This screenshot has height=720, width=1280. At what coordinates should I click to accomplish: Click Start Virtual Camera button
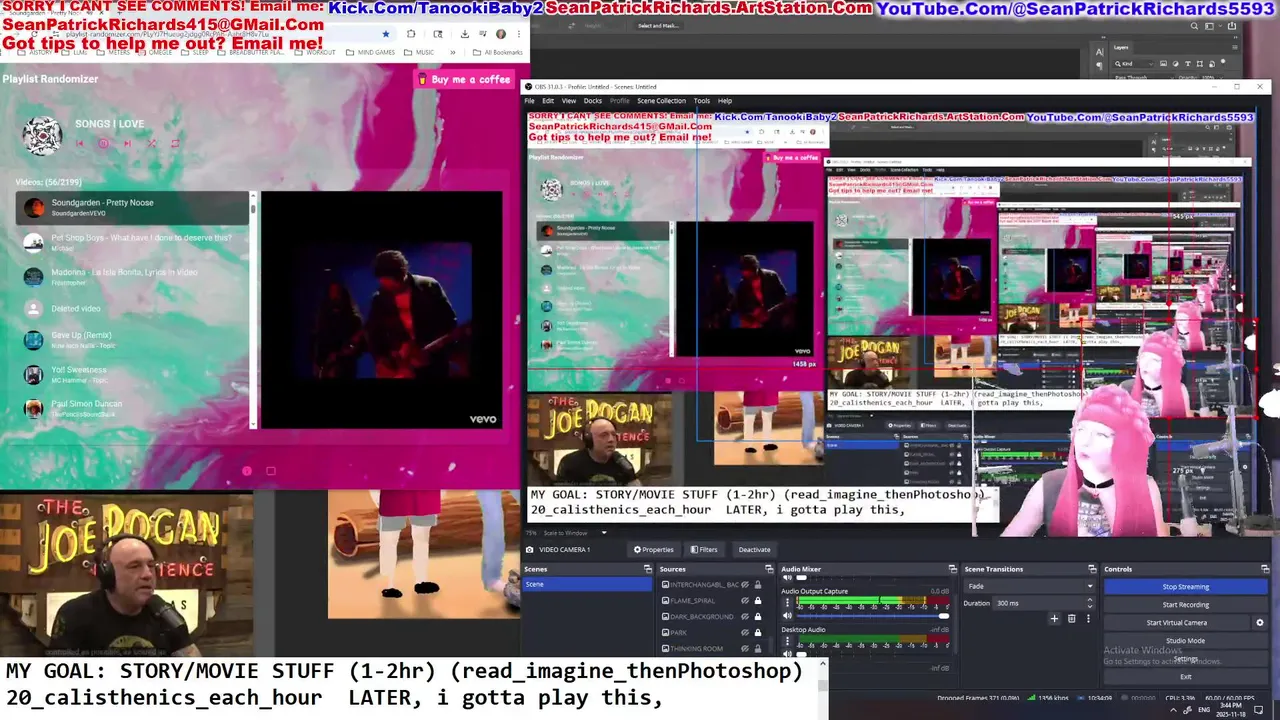click(1177, 623)
